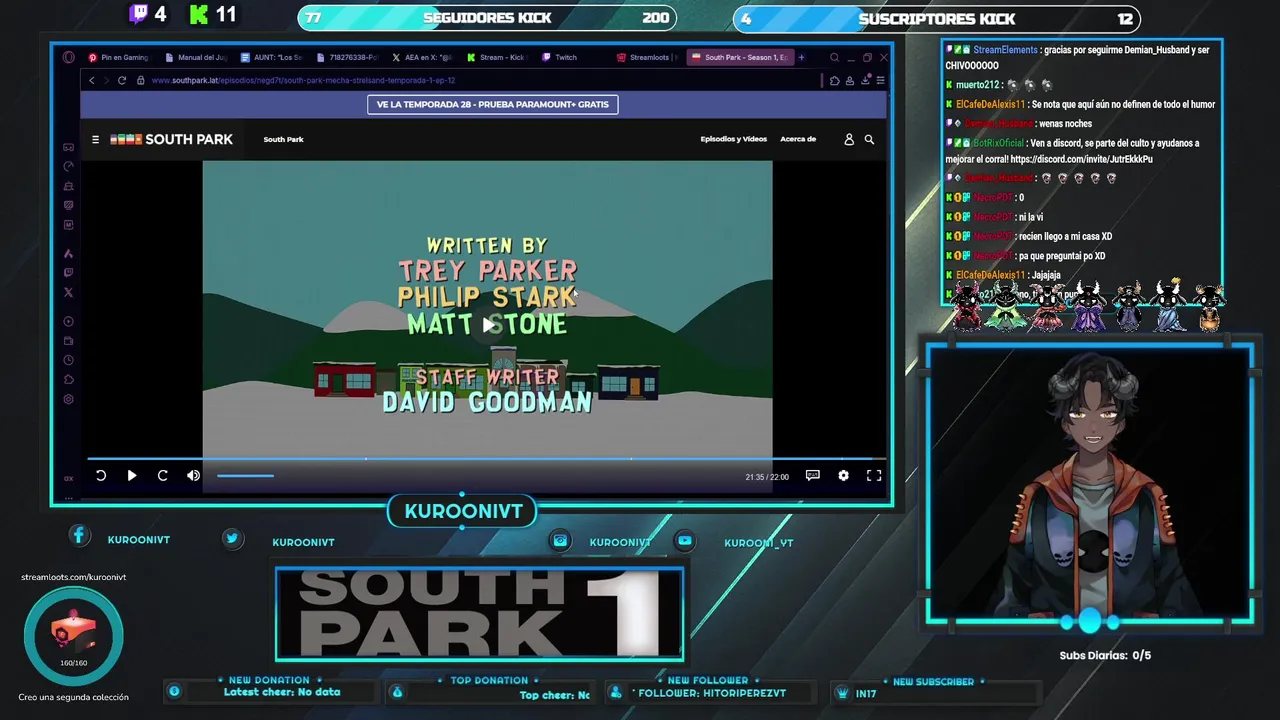Open a new browser tab
This screenshot has height=720, width=1280.
801,57
